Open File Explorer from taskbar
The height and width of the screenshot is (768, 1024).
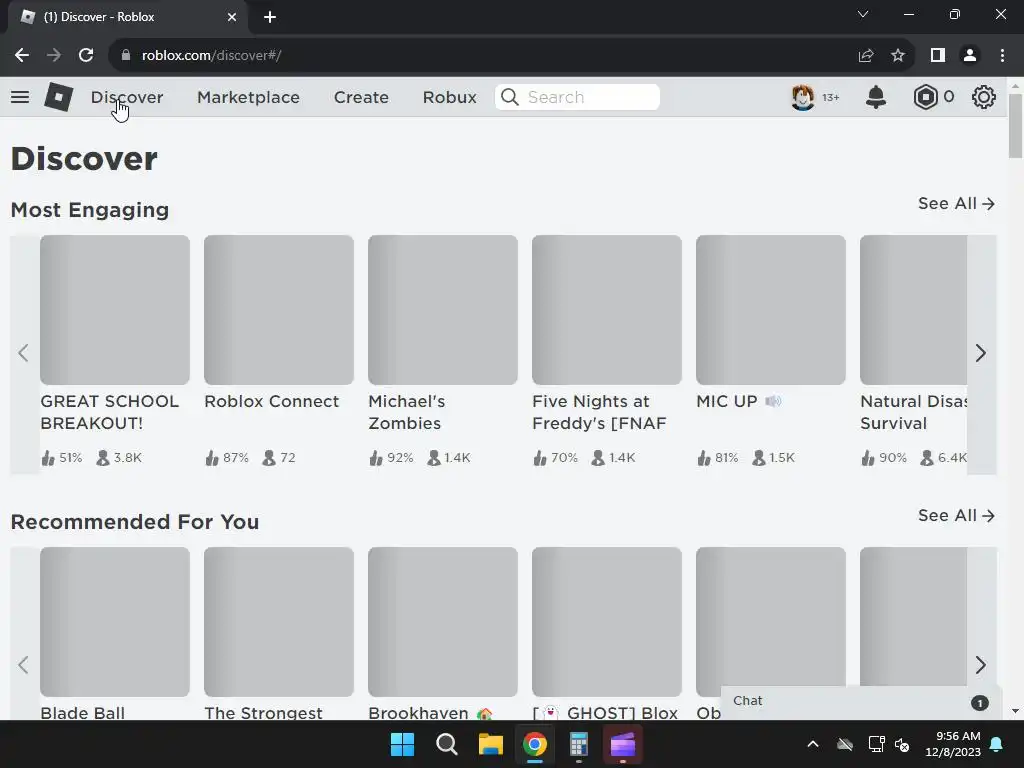(490, 744)
